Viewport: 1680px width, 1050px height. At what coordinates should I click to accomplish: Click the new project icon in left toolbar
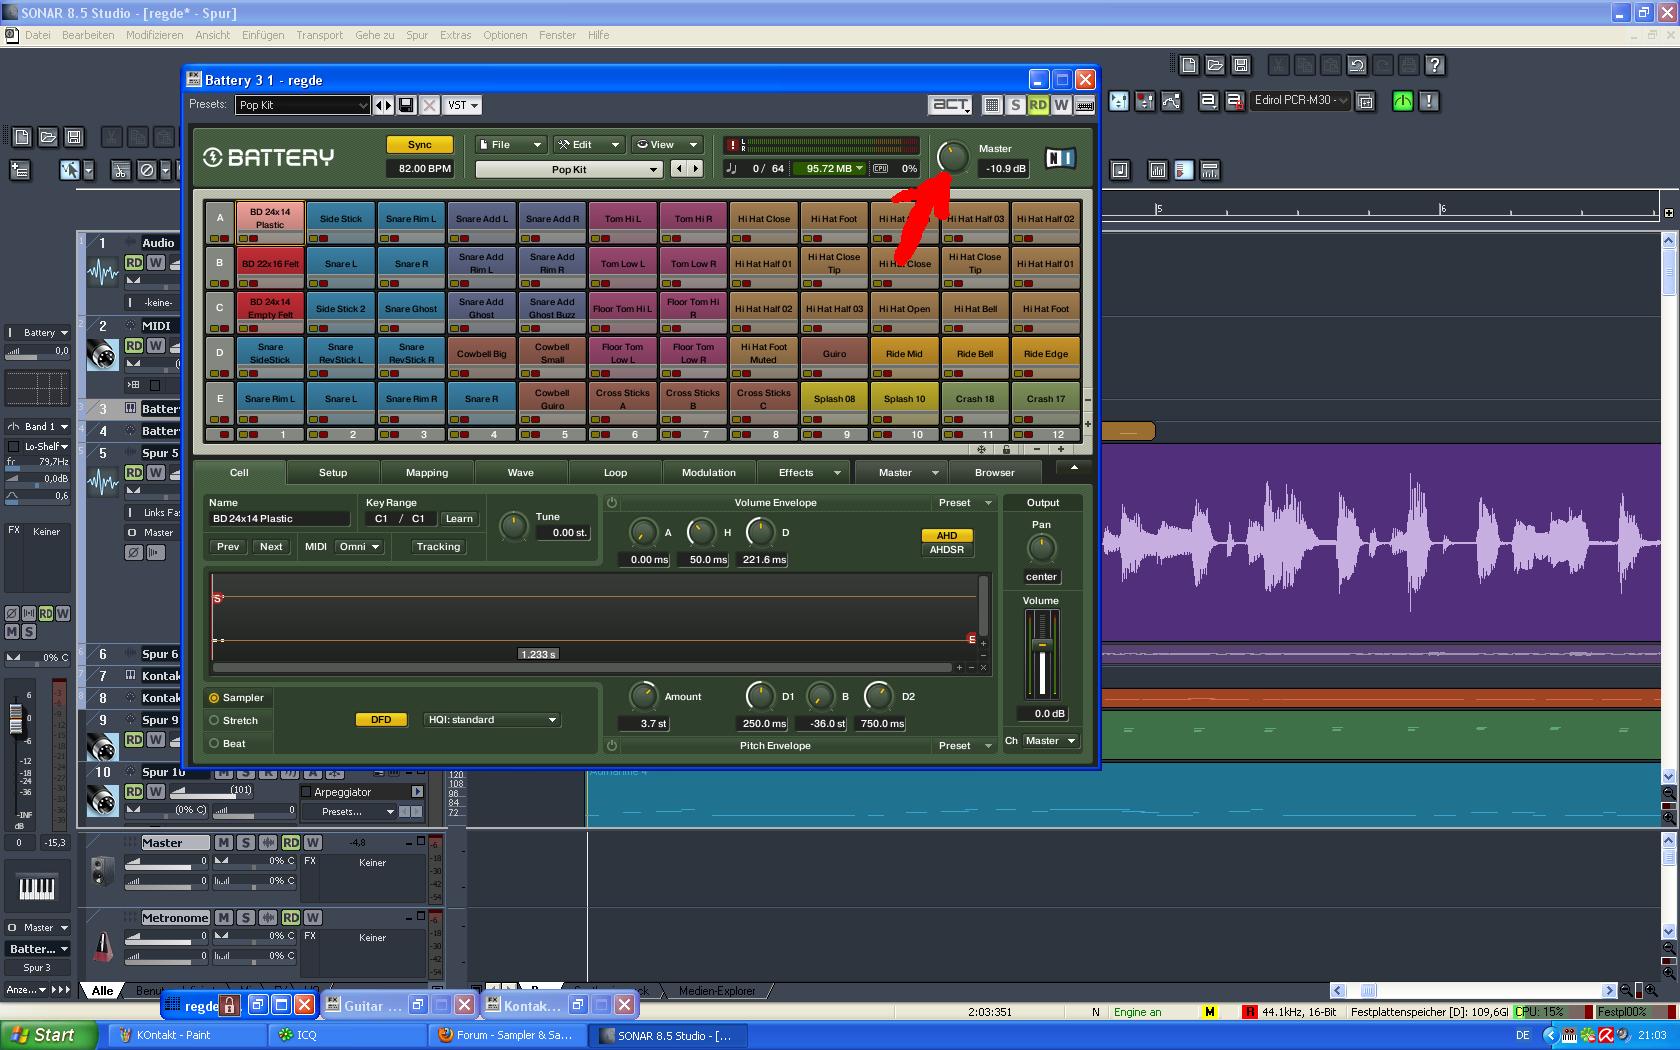[22, 137]
